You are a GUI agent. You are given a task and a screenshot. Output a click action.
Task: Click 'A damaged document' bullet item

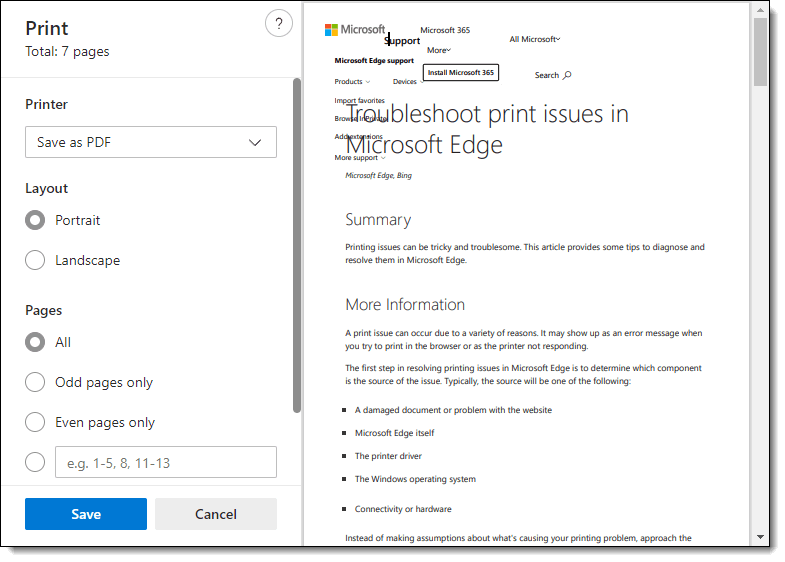(x=453, y=410)
